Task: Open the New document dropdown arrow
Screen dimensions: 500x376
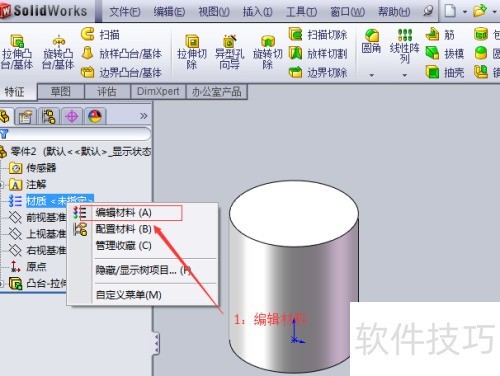Action: [x=465, y=12]
